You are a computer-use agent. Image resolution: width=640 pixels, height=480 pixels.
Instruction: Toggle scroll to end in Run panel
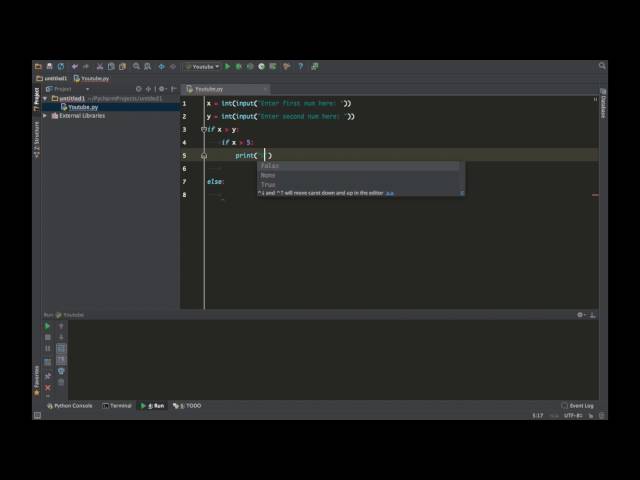[61, 360]
